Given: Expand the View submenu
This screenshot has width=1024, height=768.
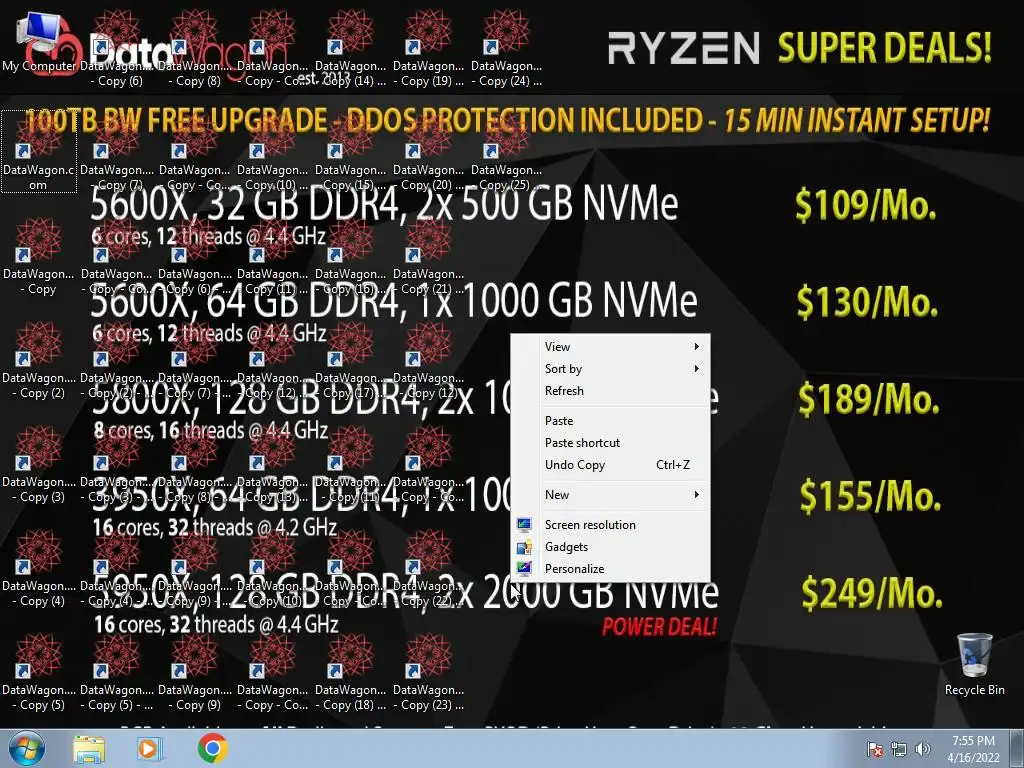Looking at the screenshot, I should click(x=611, y=347).
